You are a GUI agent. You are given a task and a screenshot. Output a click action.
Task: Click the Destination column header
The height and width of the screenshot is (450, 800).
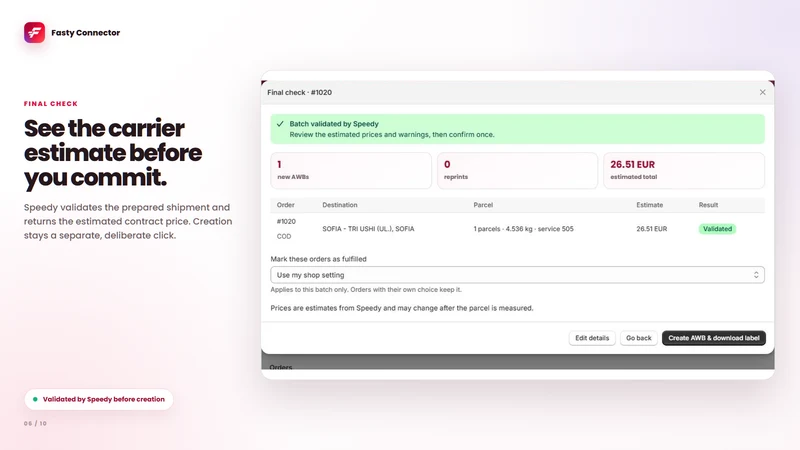340,205
